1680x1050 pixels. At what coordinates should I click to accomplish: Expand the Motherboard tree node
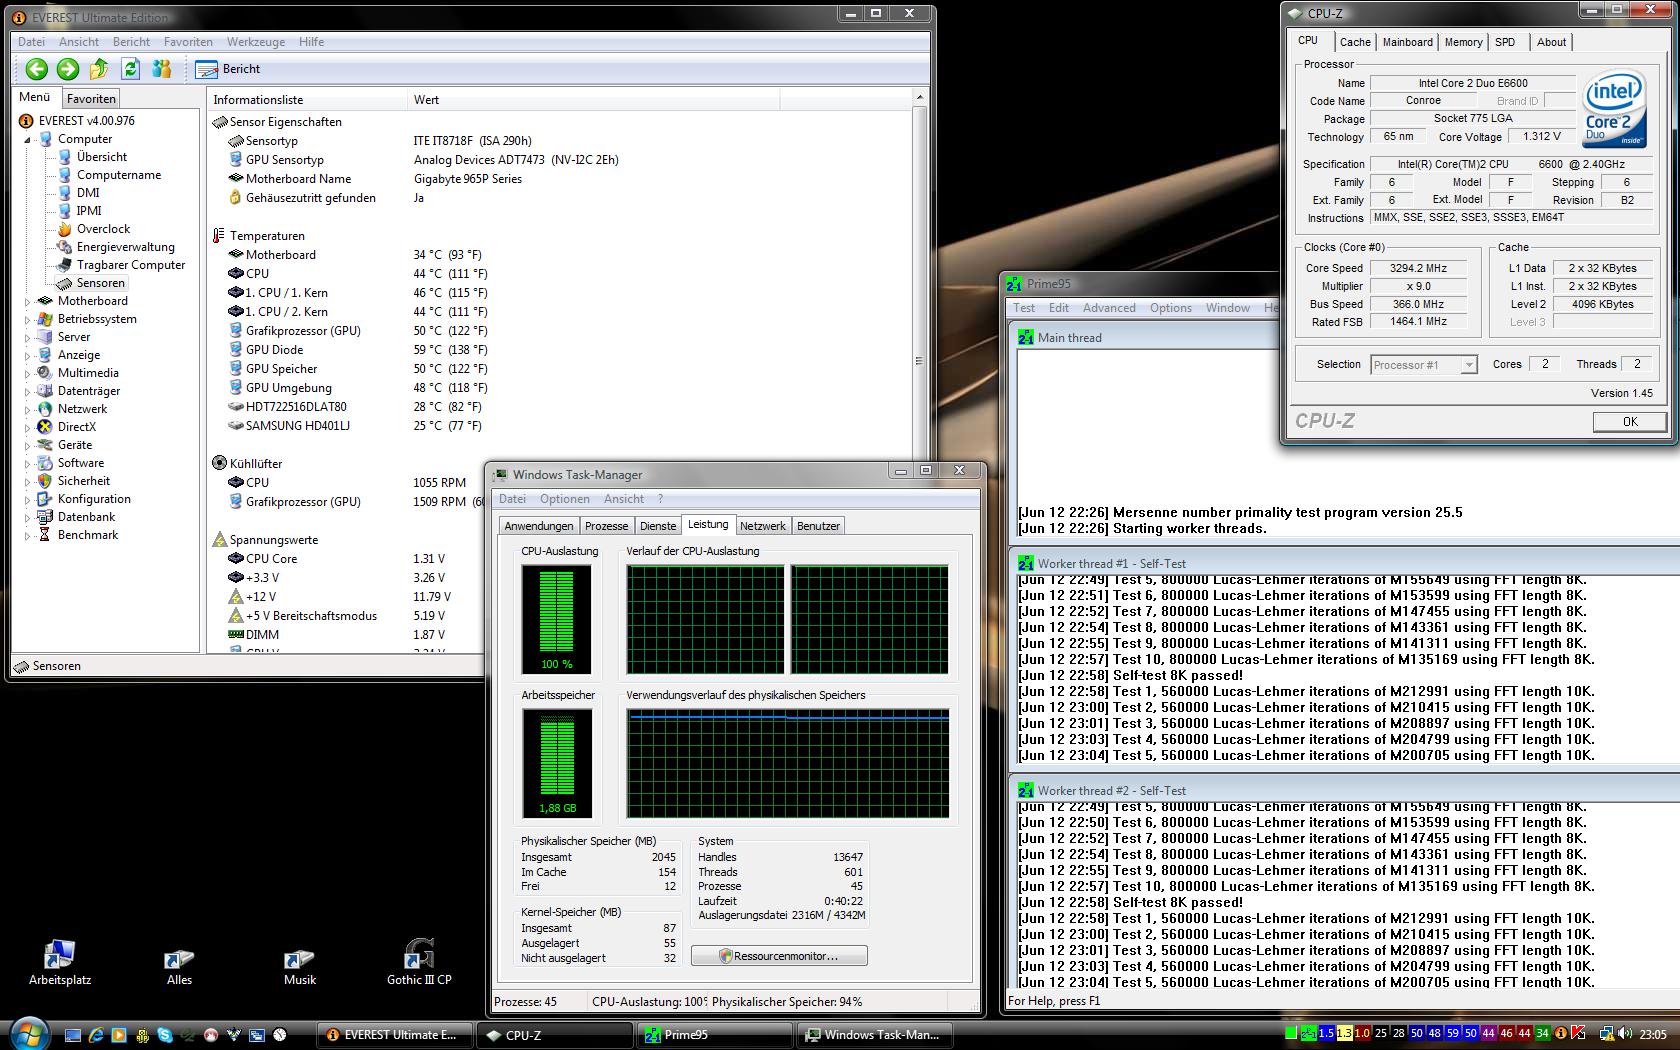[x=28, y=301]
